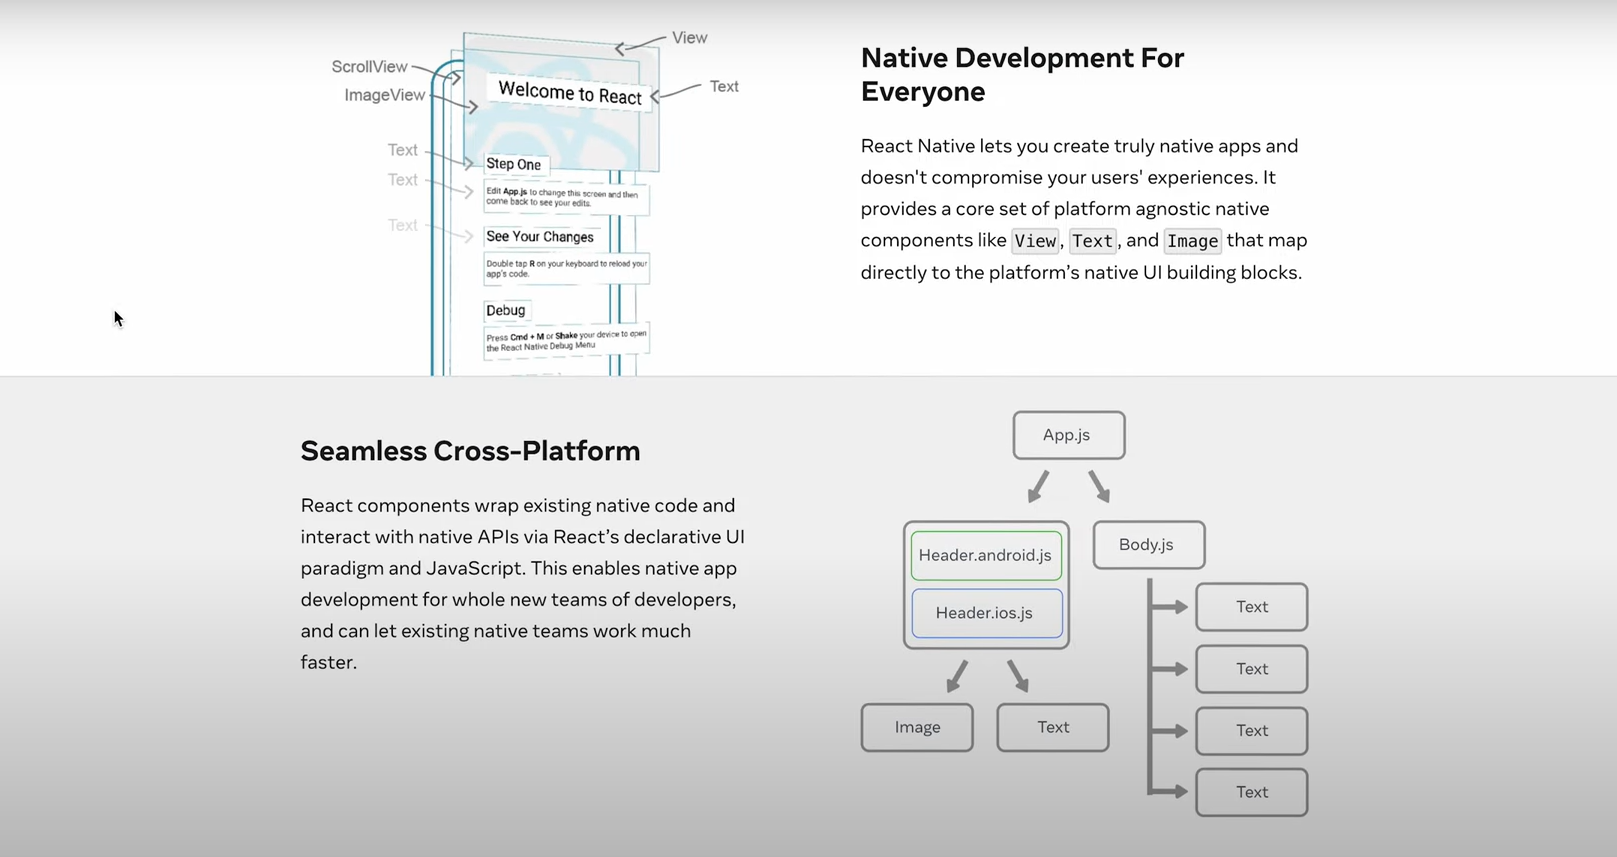The image size is (1617, 857).
Task: Click the Text inline code tag in the paragraph
Action: (1092, 241)
